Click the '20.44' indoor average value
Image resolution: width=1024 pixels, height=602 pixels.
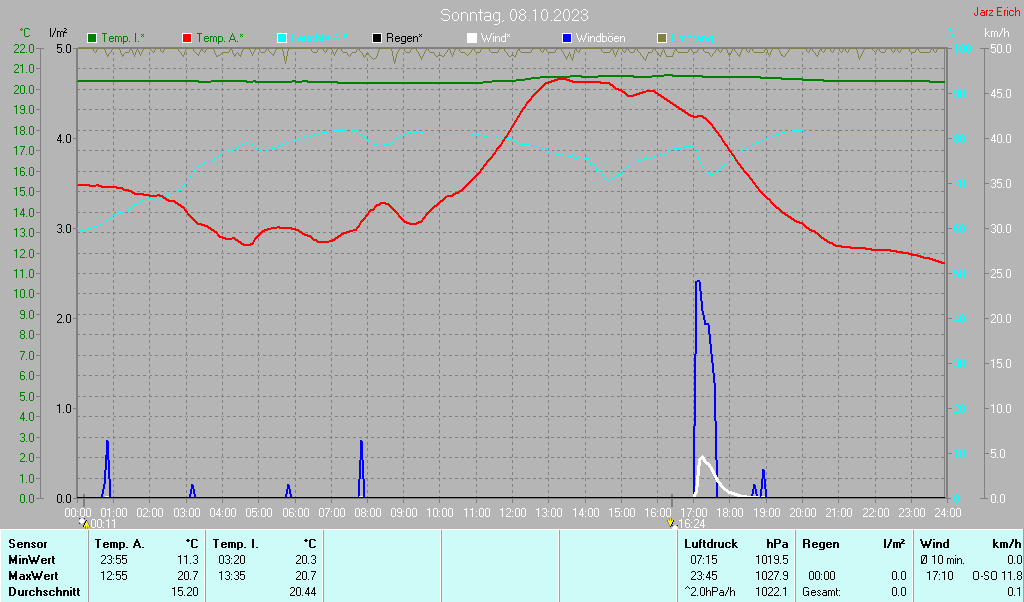point(303,592)
